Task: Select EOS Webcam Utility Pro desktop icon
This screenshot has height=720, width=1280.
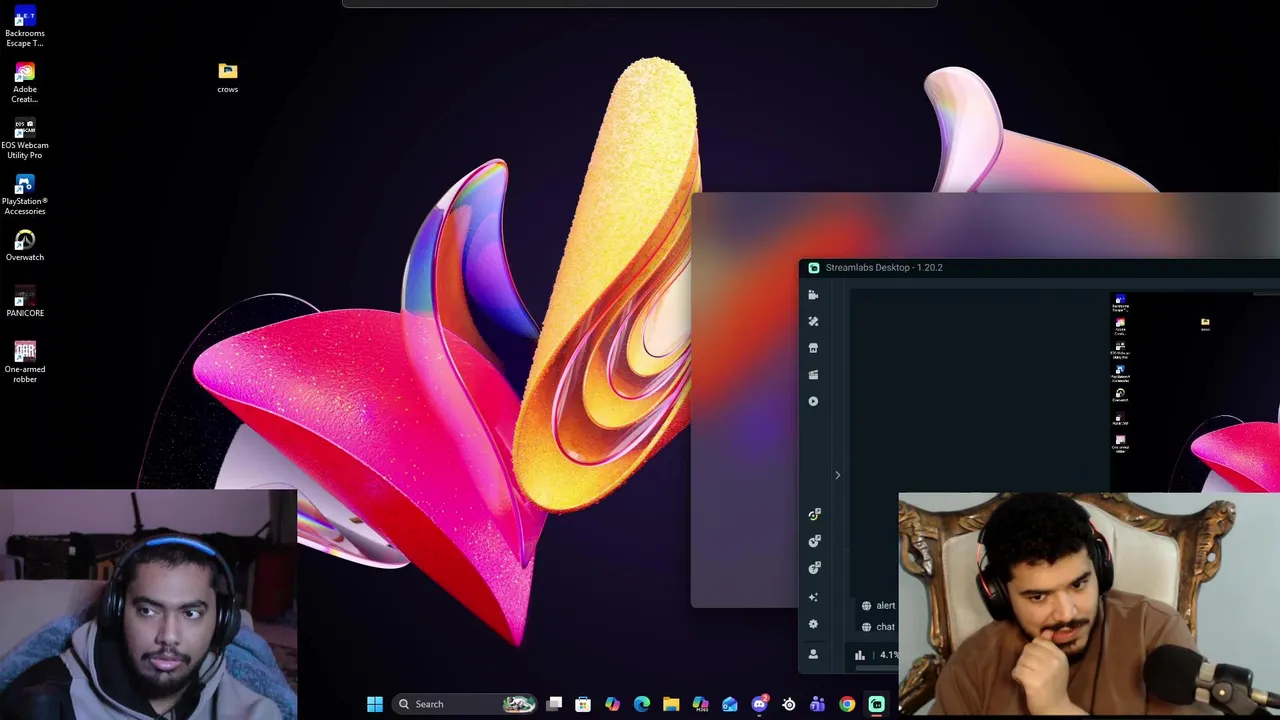Action: tap(25, 139)
